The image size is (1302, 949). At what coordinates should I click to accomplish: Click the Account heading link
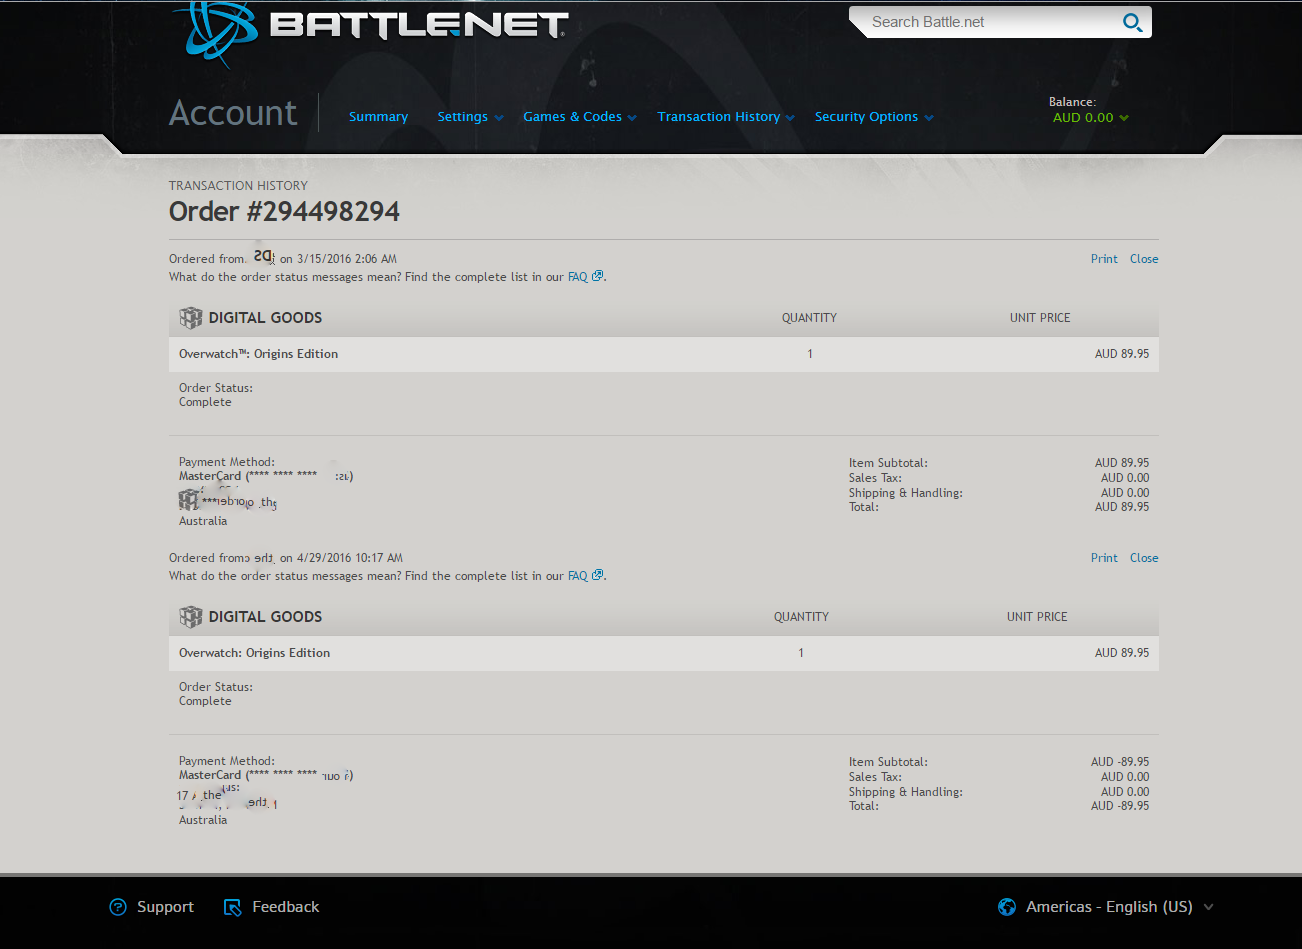pos(233,113)
